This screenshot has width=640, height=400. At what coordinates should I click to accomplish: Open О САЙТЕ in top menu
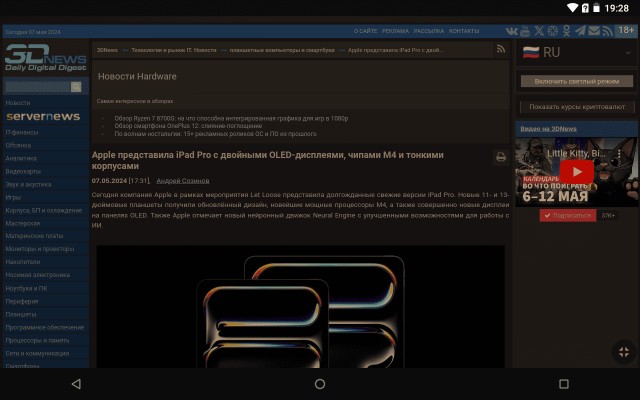pos(365,31)
